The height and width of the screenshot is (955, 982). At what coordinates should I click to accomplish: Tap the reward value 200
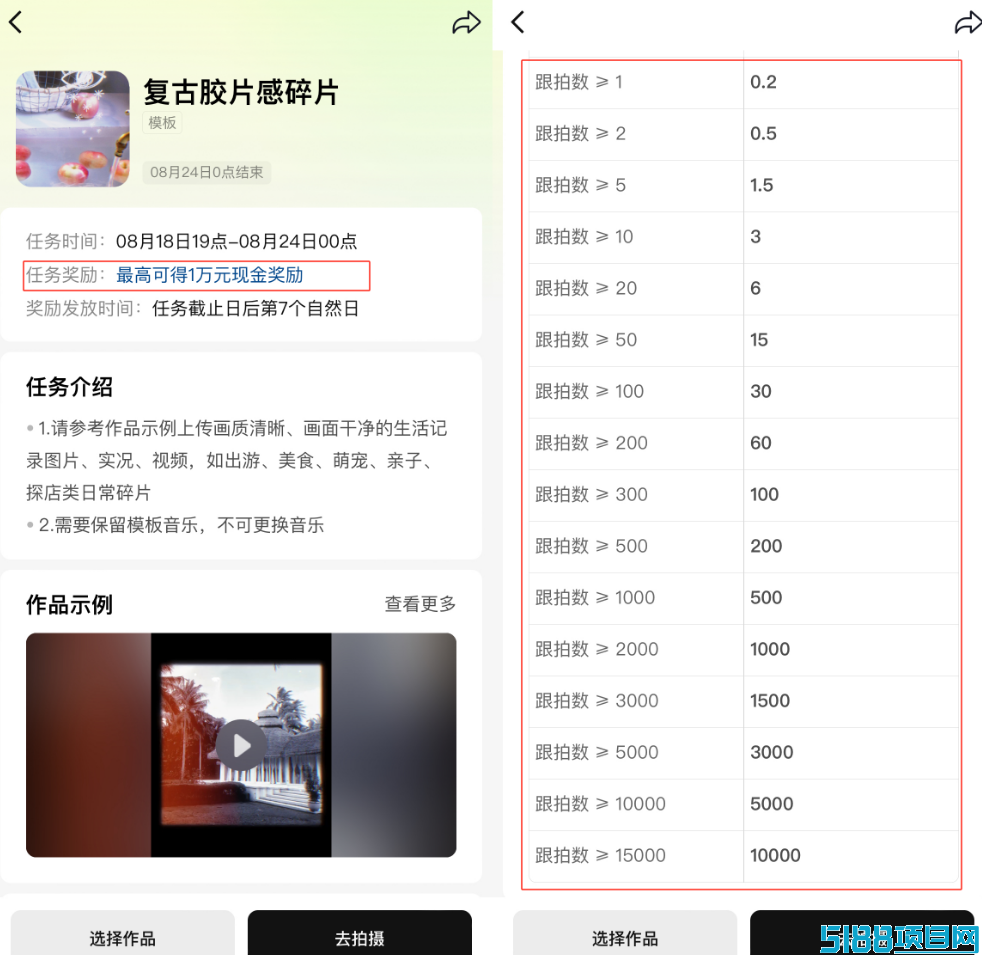click(767, 546)
